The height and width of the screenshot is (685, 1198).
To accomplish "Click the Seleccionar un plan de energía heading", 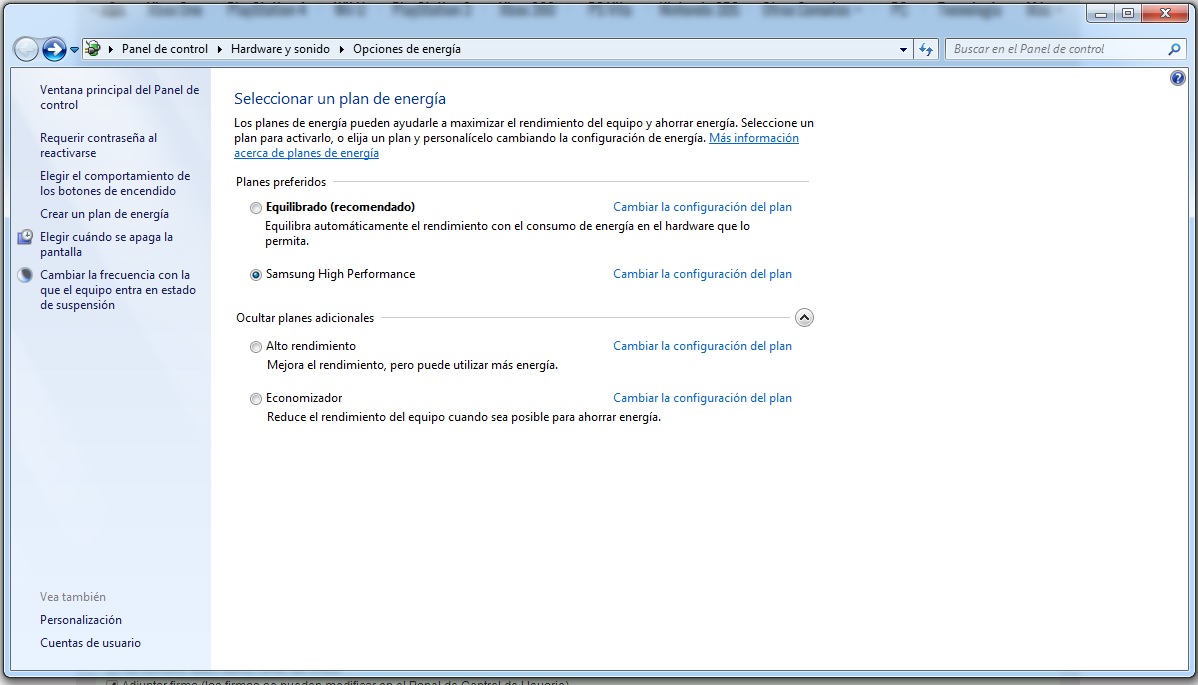I will (x=339, y=99).
